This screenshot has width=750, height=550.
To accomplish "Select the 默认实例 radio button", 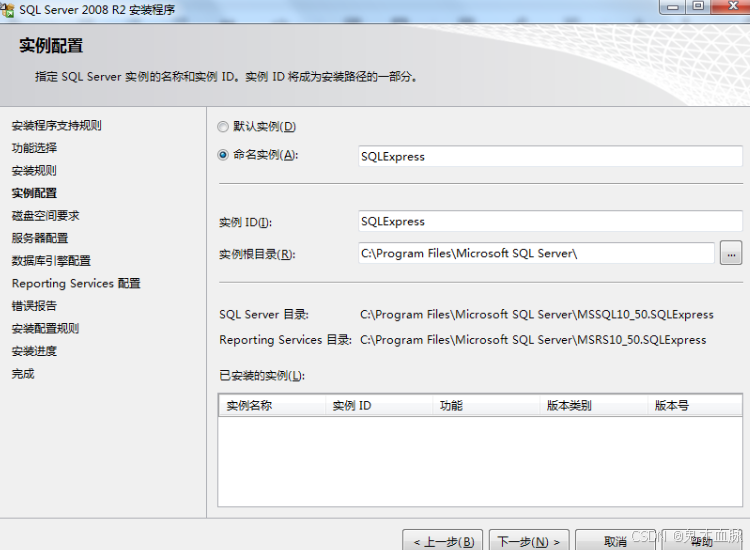I will coord(223,127).
